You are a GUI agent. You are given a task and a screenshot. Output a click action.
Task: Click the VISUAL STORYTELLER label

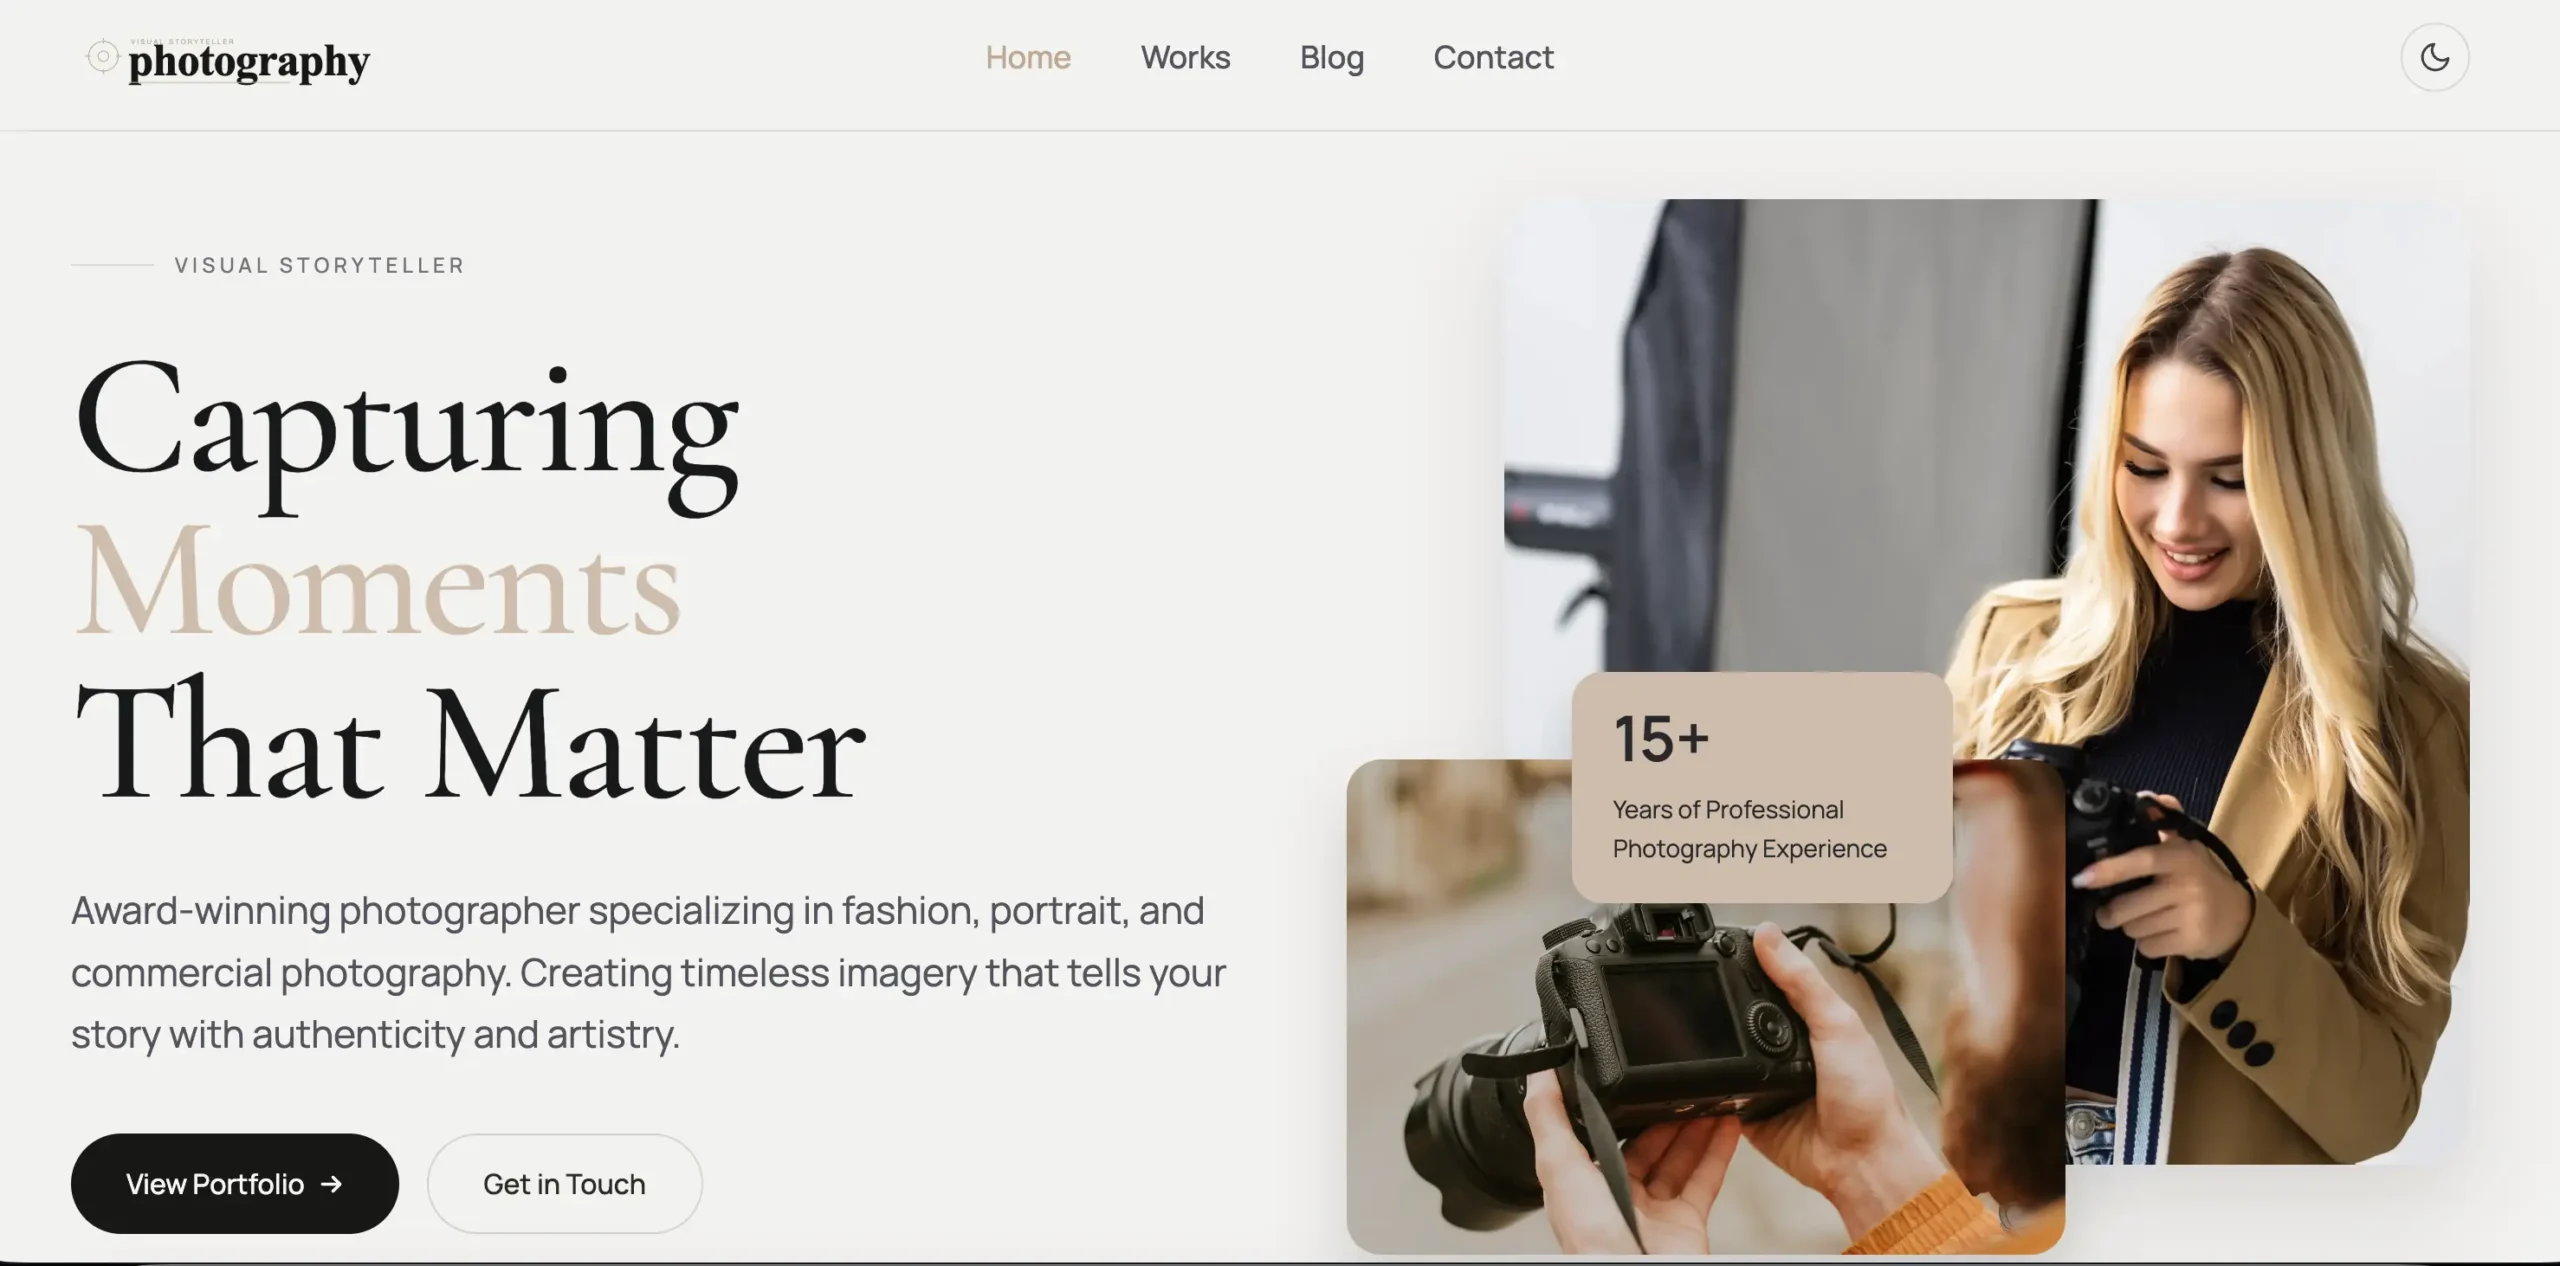click(x=320, y=265)
